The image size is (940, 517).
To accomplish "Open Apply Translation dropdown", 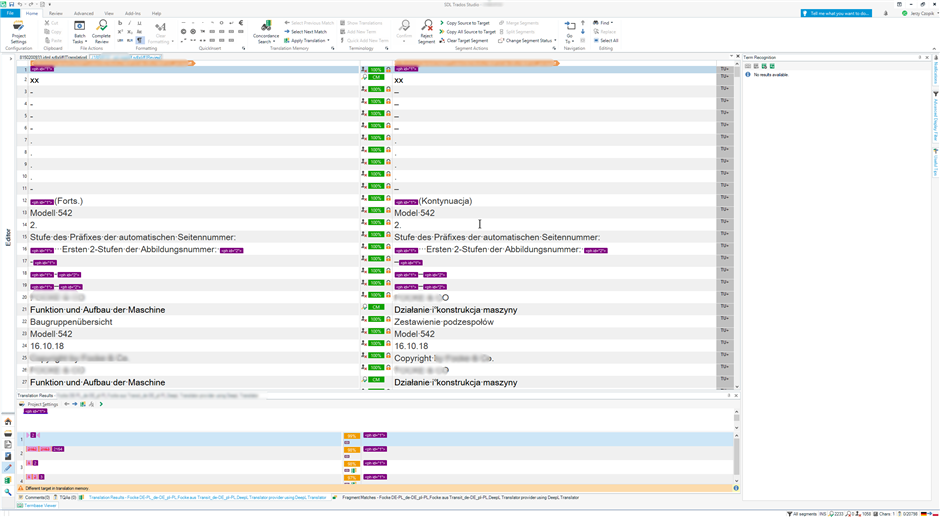I will click(x=308, y=41).
